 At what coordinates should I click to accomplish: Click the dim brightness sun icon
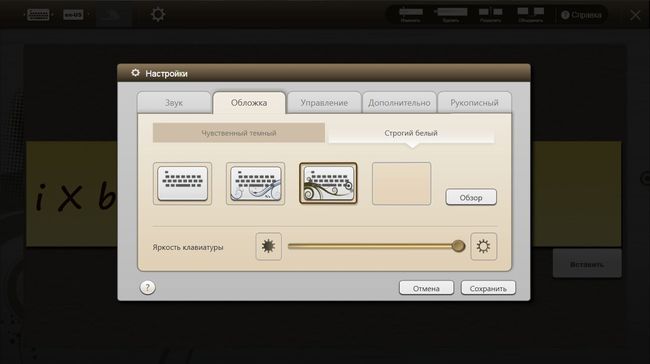pyautogui.click(x=269, y=246)
